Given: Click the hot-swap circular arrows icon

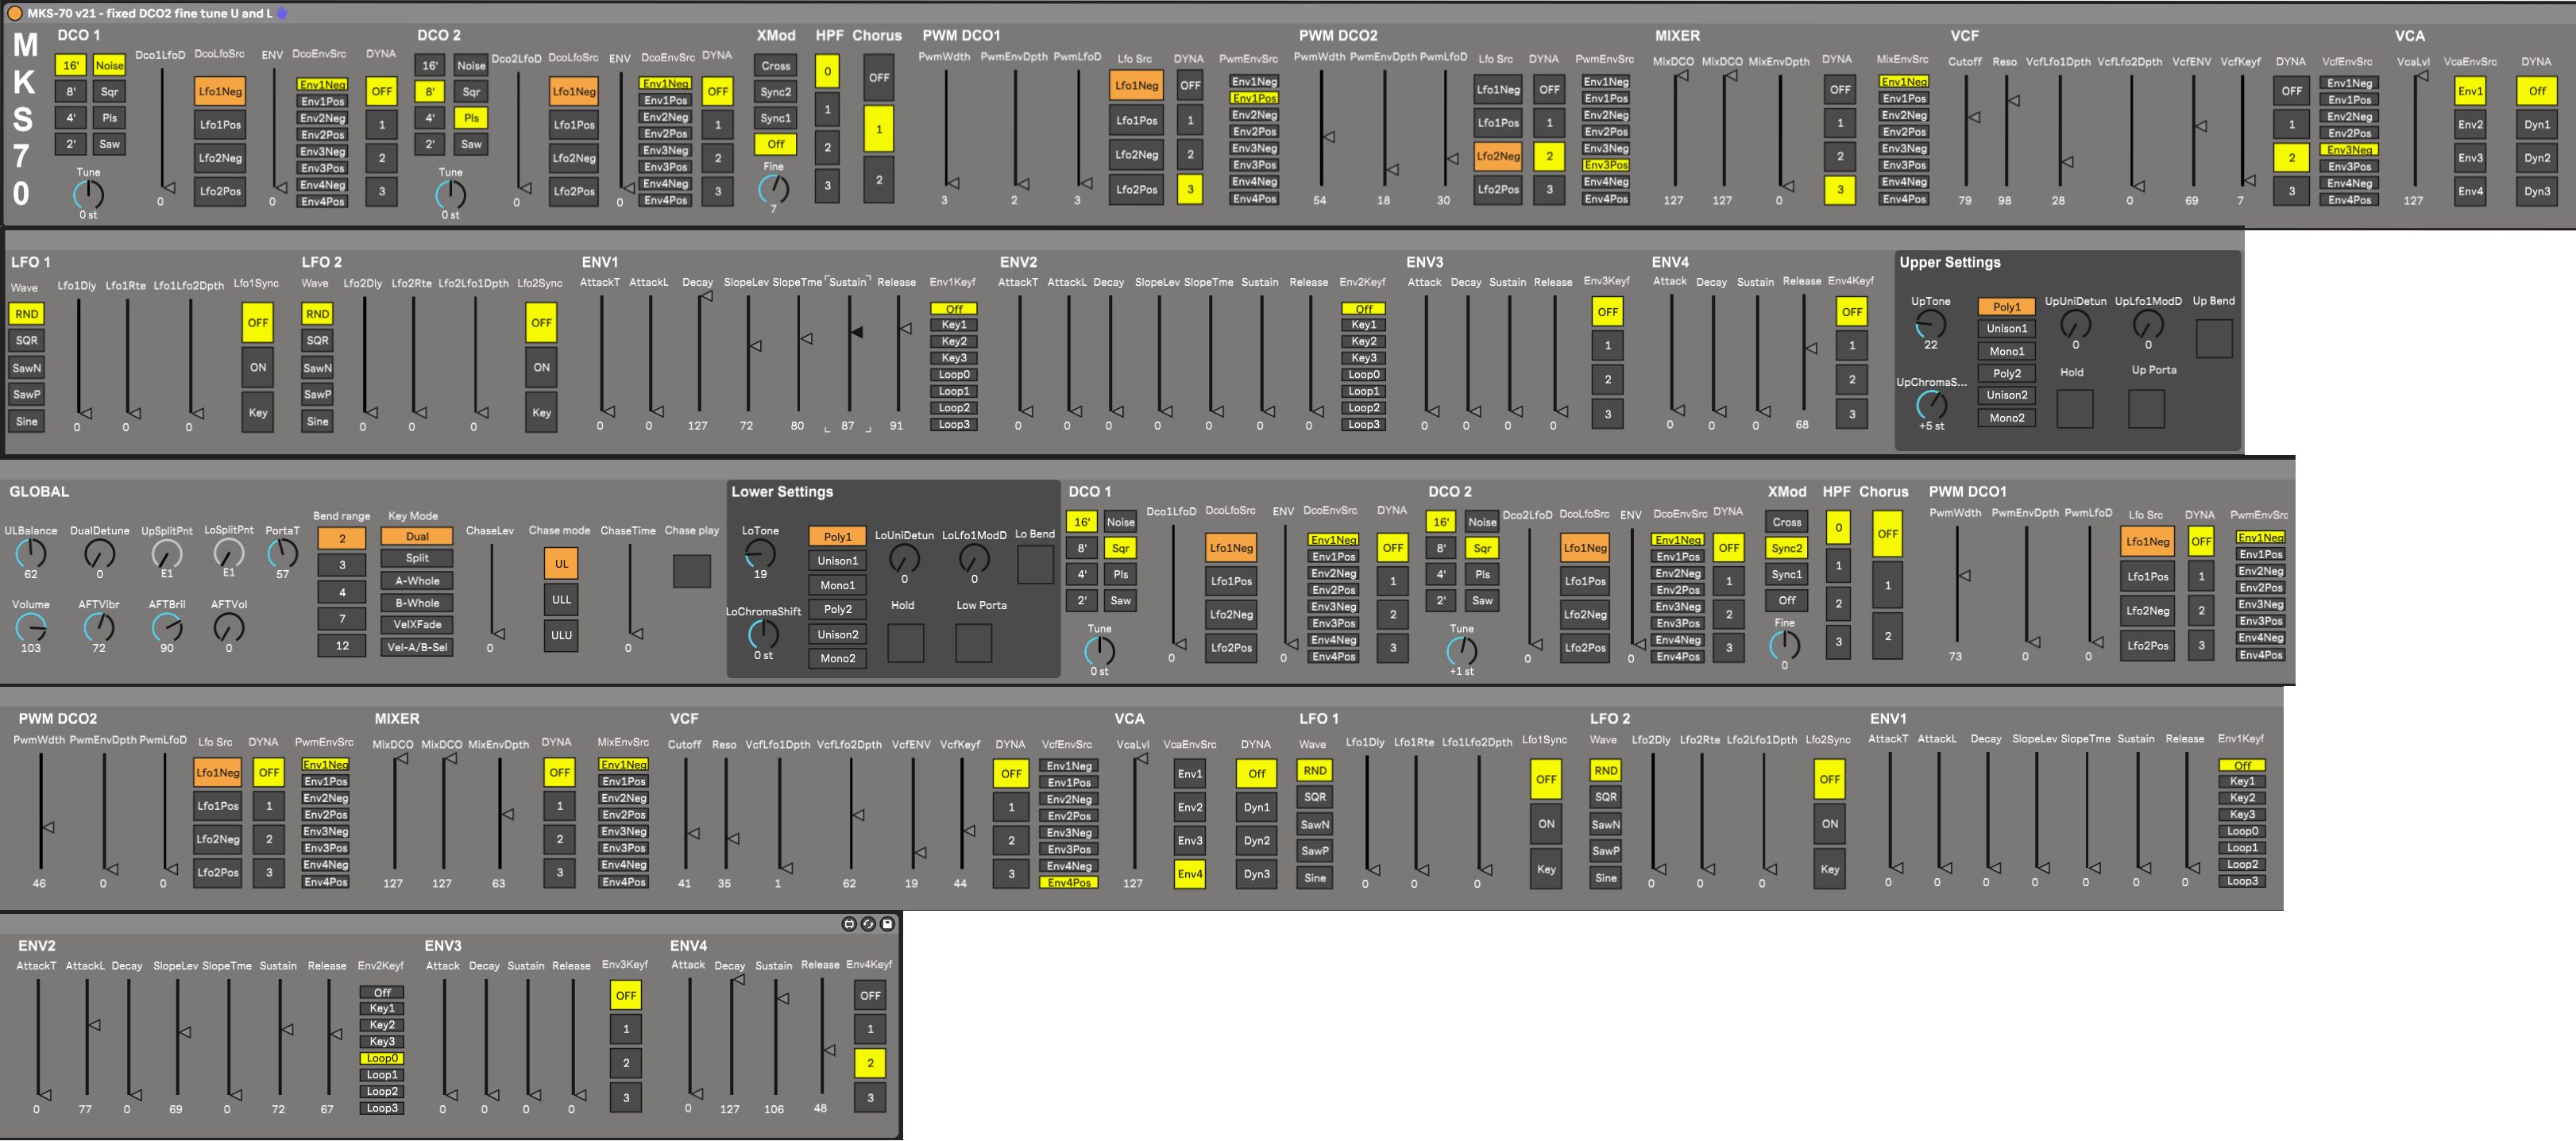Looking at the screenshot, I should (x=868, y=924).
